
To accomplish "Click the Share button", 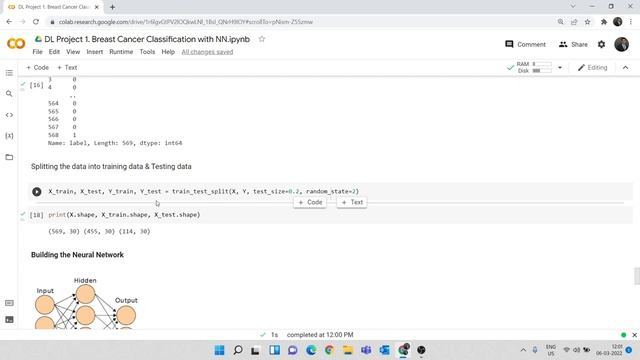I will pyautogui.click(x=573, y=44).
